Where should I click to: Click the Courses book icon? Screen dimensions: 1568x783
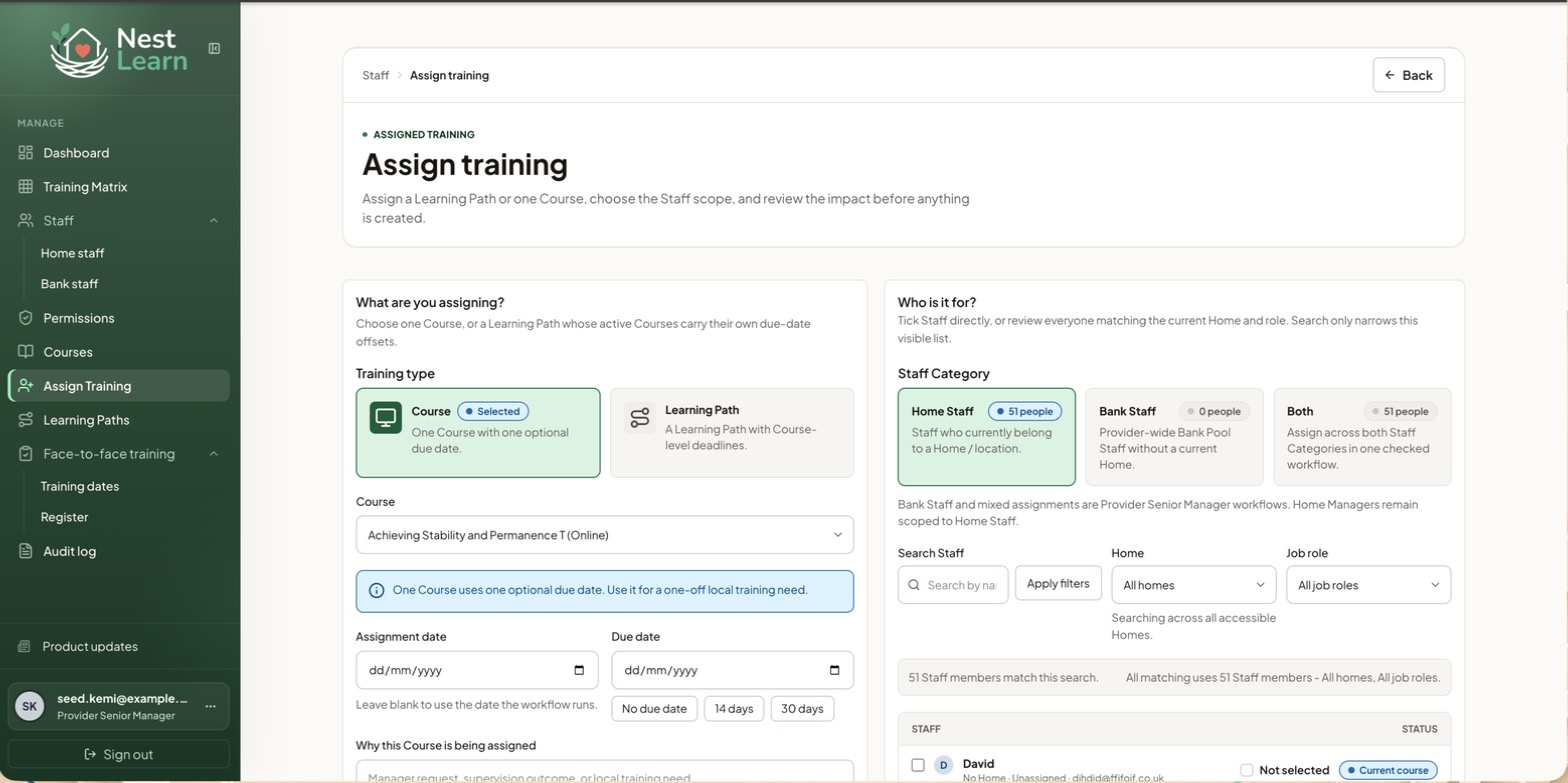(x=26, y=352)
